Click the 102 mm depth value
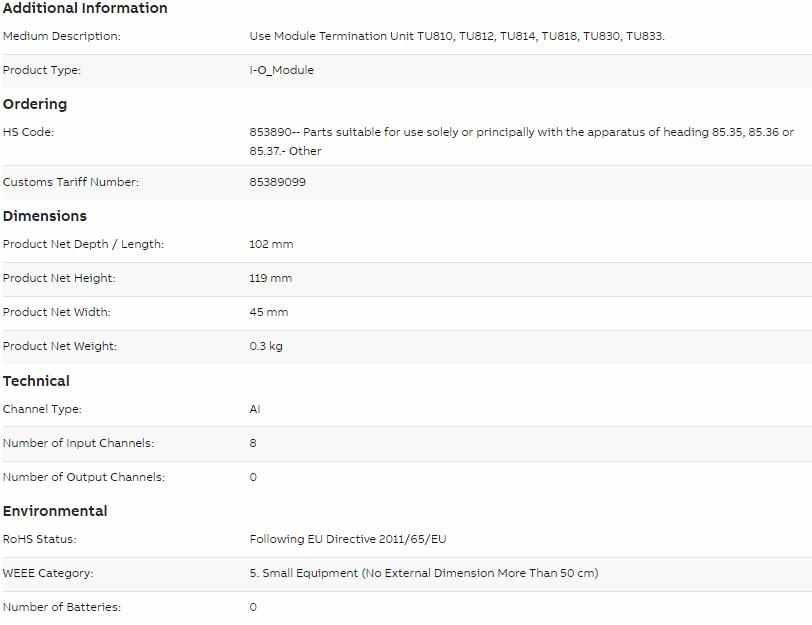 point(271,244)
